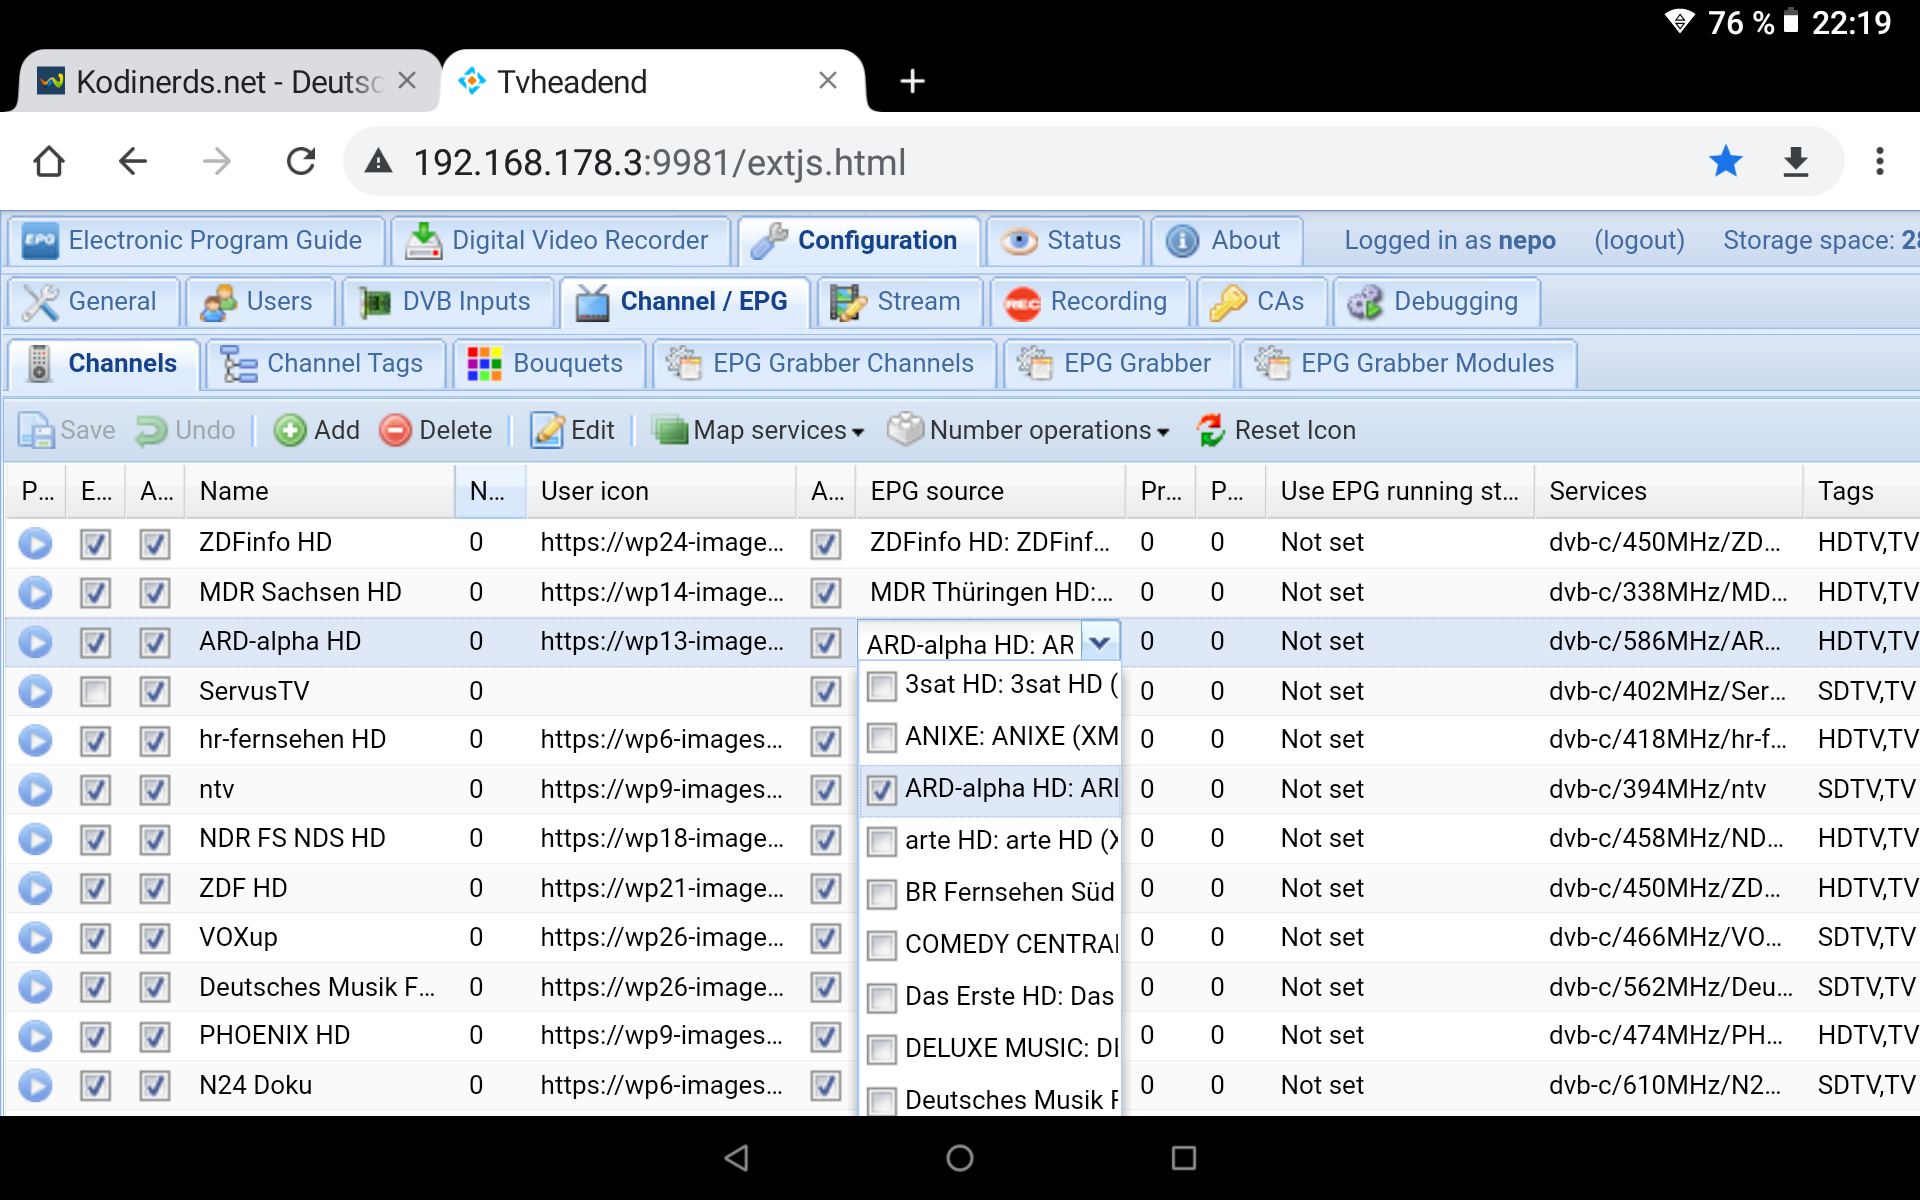The height and width of the screenshot is (1200, 1920).
Task: Open the EPG Grabber Channels tab
Action: pos(825,364)
